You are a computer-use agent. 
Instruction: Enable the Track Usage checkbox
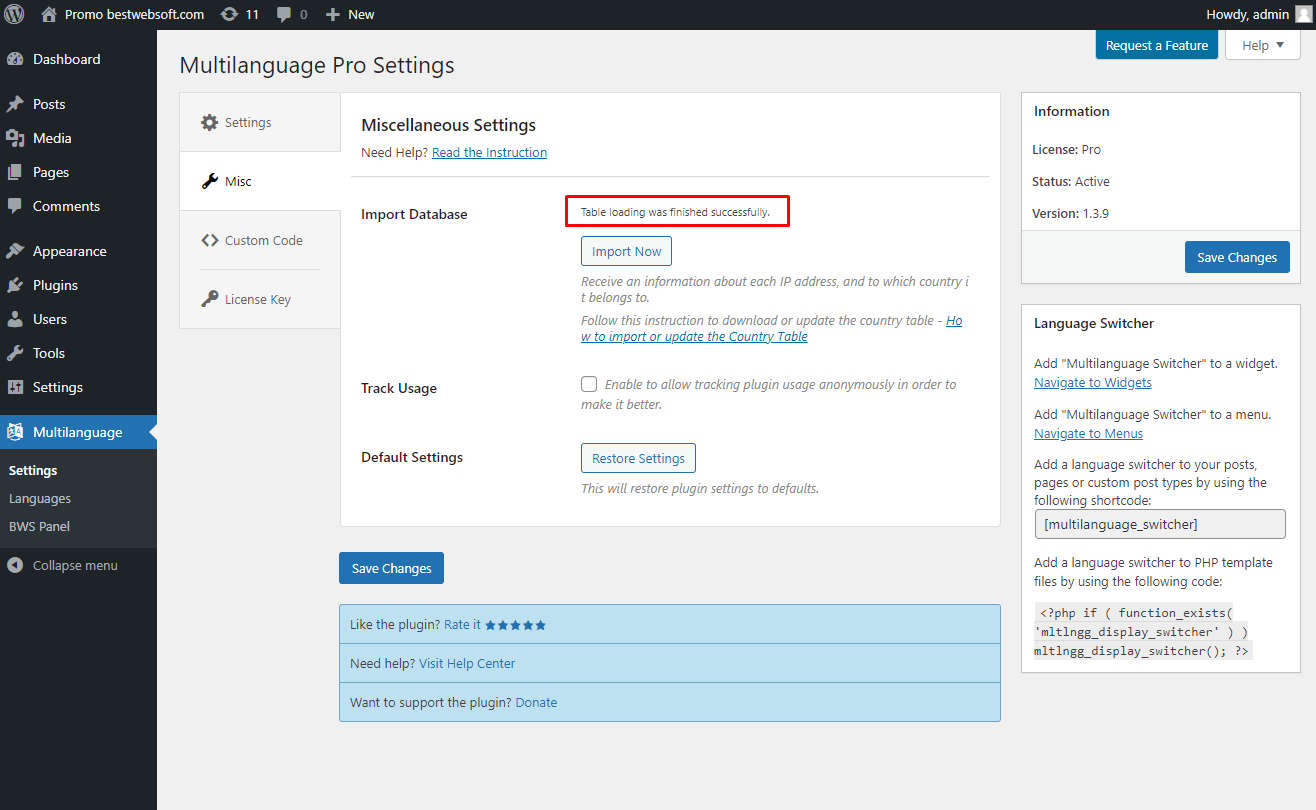click(x=589, y=384)
